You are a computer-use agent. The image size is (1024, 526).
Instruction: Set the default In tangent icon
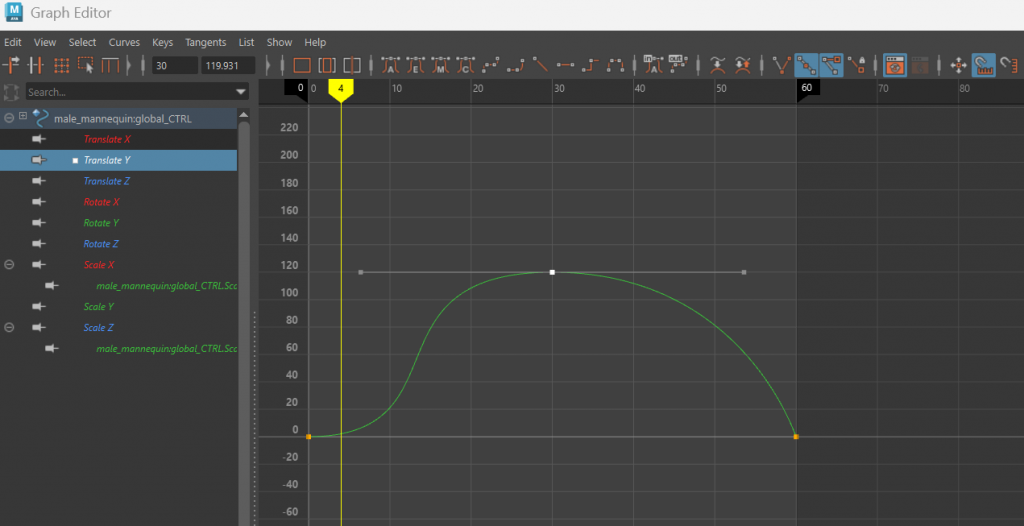coord(652,63)
